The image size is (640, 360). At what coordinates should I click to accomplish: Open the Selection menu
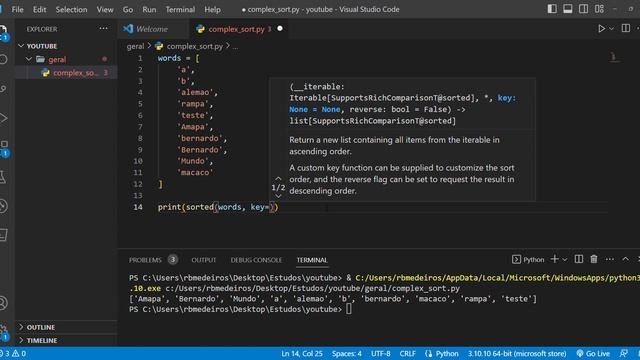coord(71,9)
